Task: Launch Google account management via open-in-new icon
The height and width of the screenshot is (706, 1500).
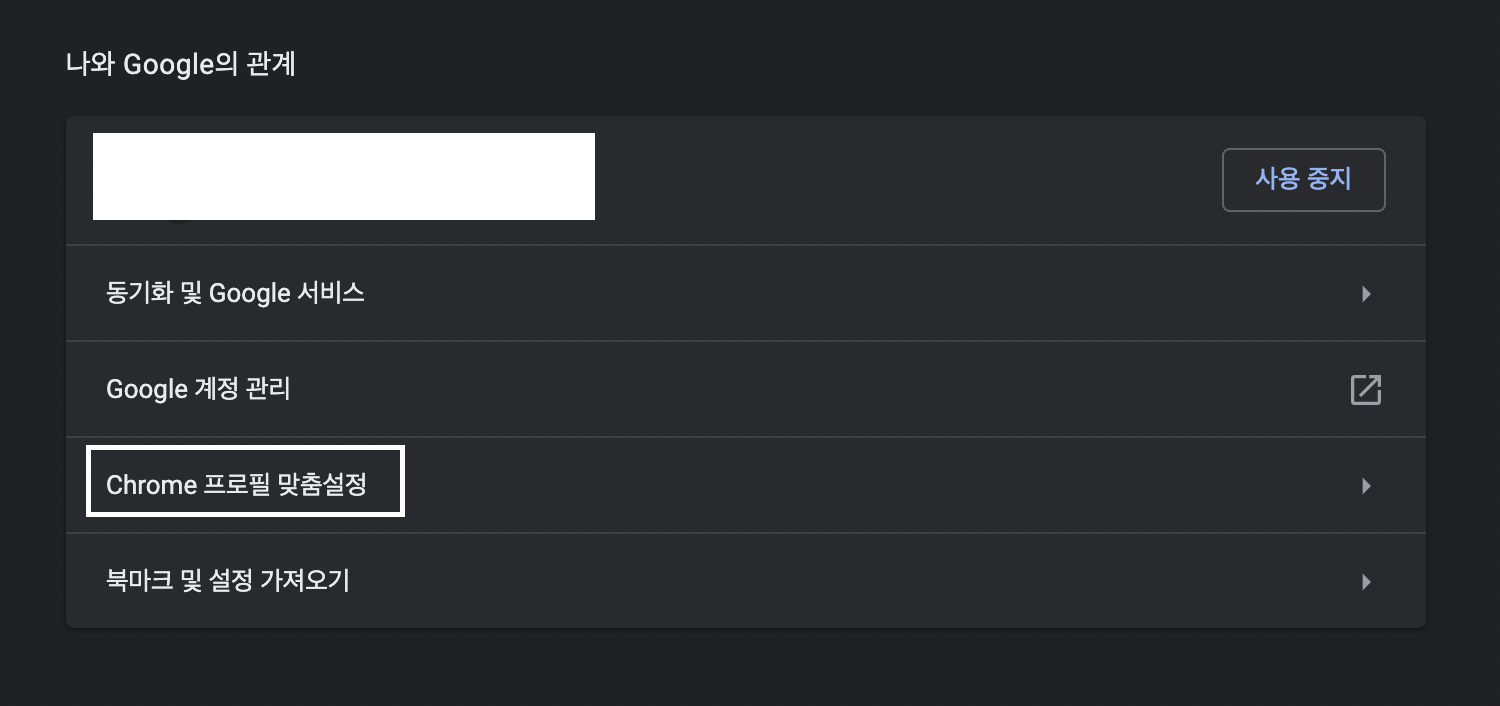Action: 1365,389
